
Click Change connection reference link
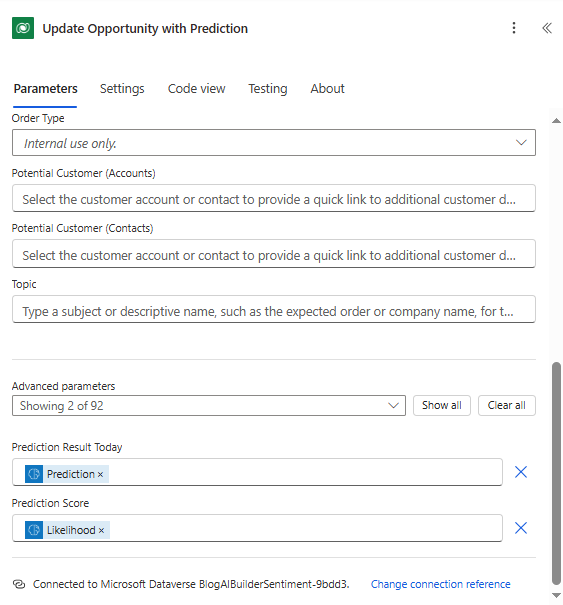click(441, 584)
